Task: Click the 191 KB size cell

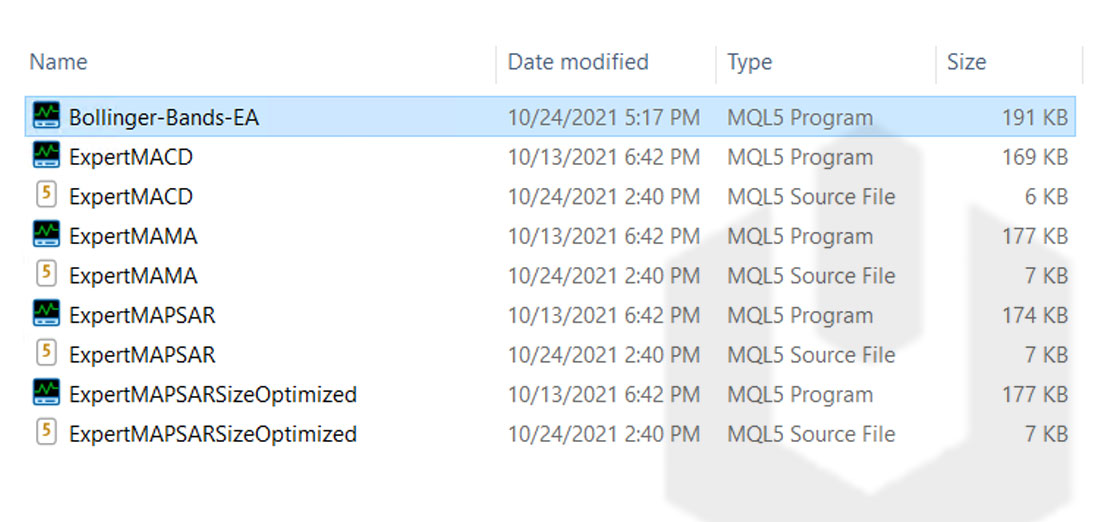Action: 1035,117
